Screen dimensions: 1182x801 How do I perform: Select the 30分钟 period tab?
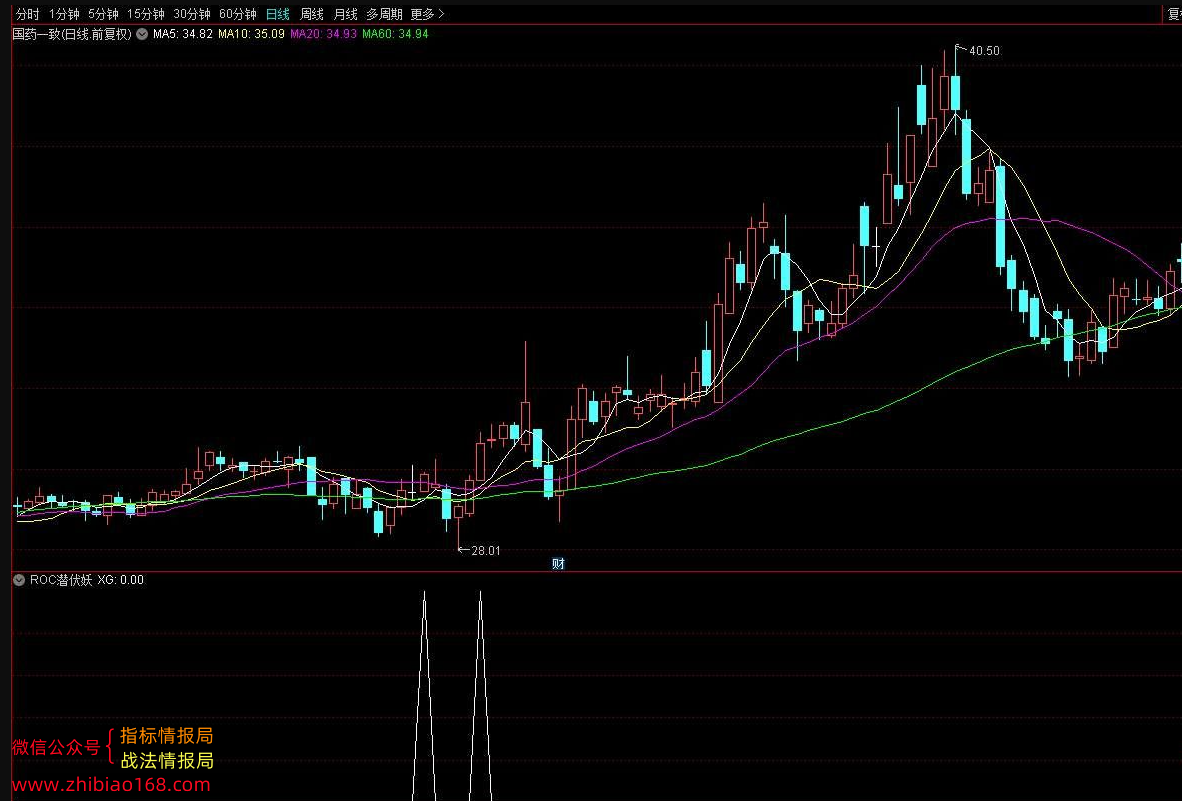point(191,14)
